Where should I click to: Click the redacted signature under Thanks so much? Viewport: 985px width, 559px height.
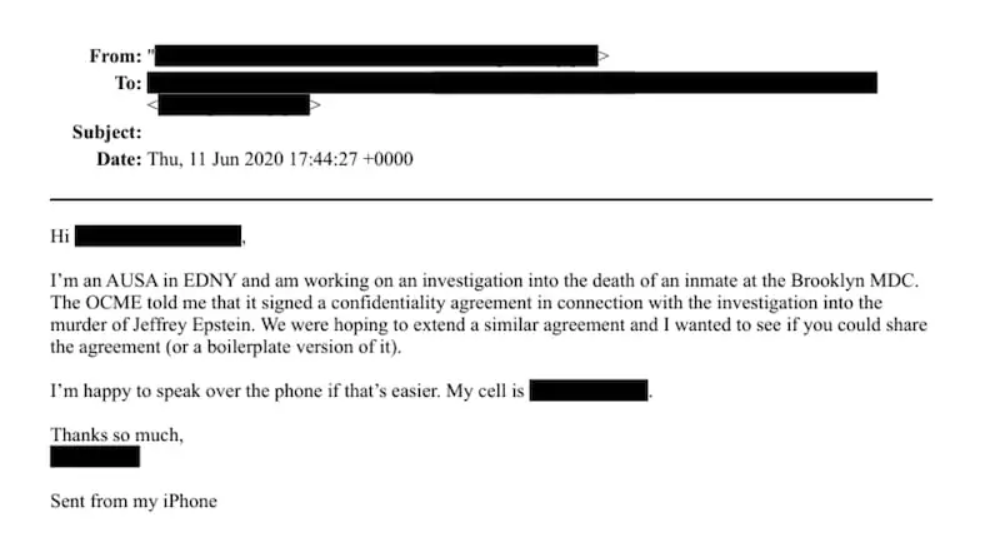95,457
